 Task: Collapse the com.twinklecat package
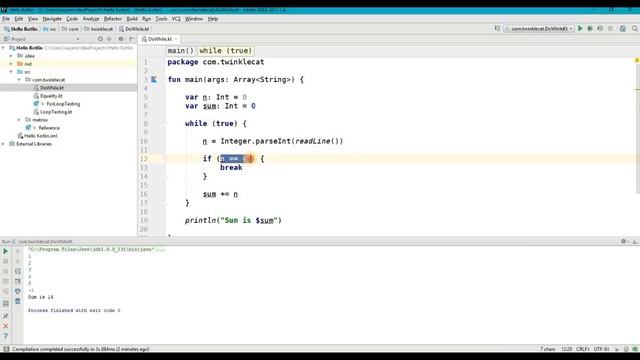point(19,80)
